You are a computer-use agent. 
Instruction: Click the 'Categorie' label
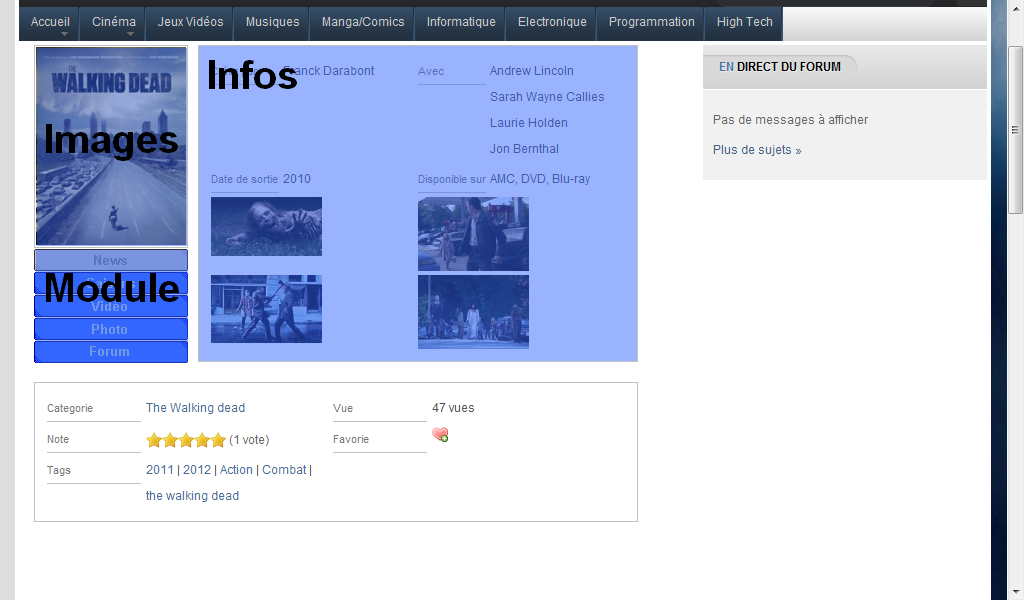pos(70,409)
